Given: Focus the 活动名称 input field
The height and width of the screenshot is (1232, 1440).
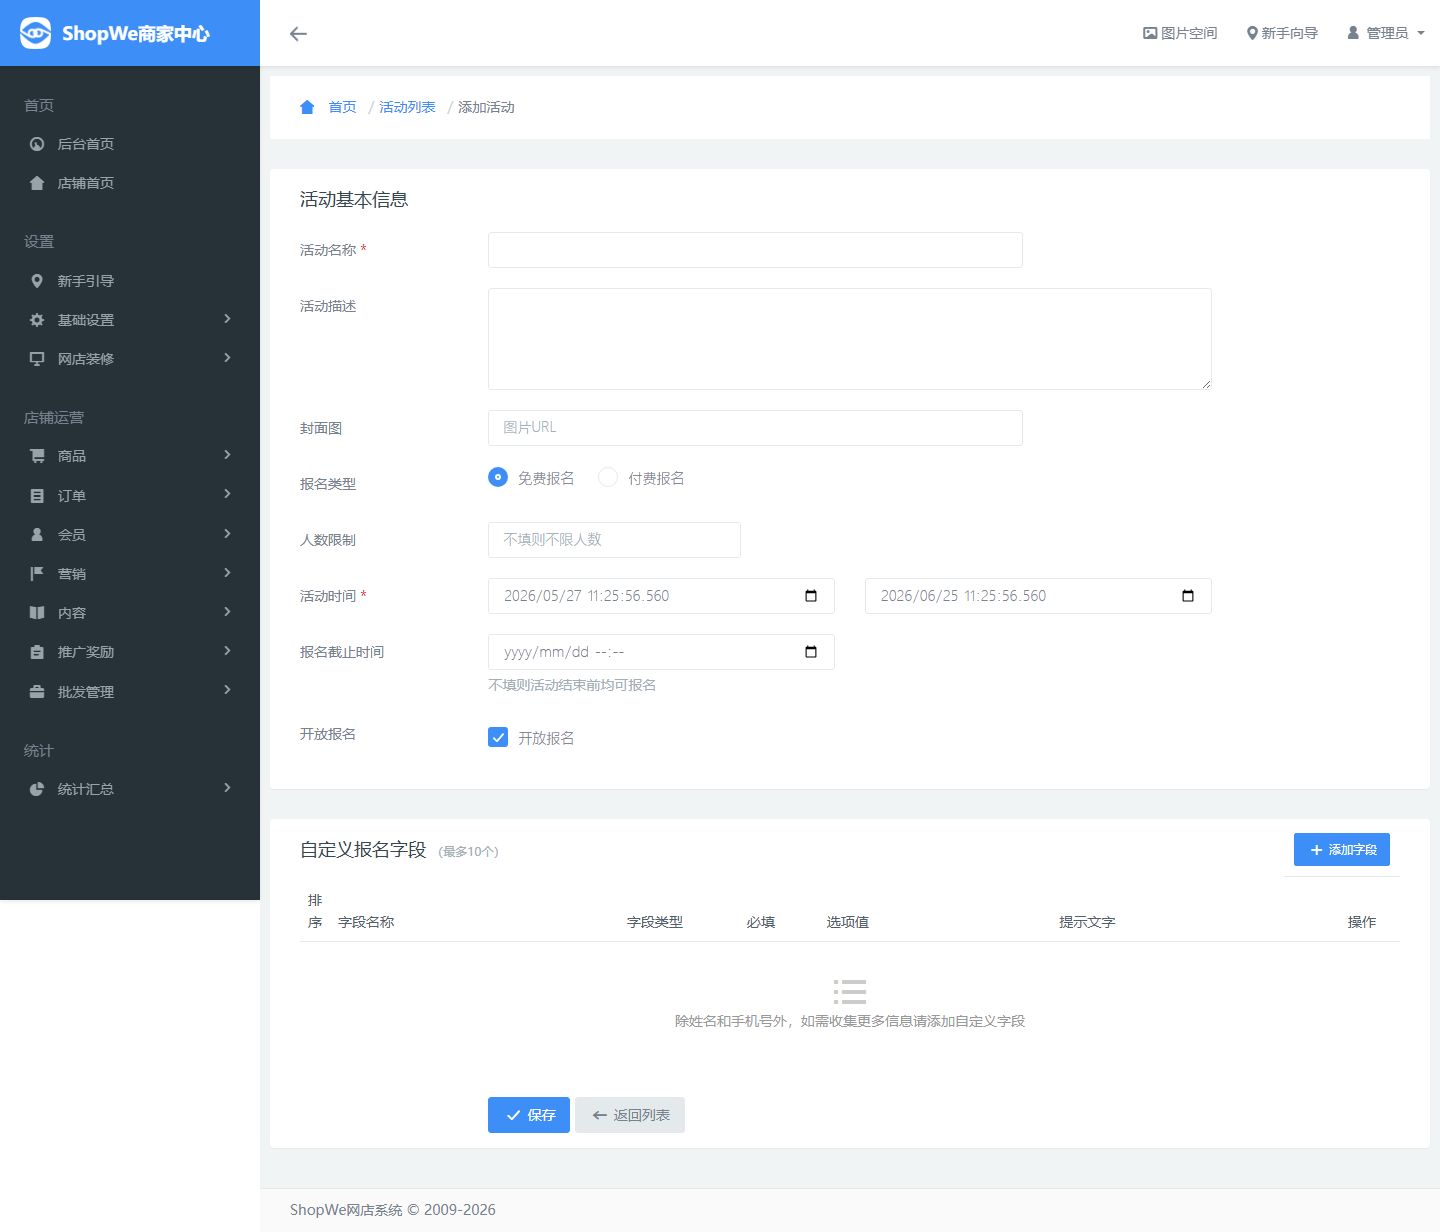Looking at the screenshot, I should click(x=755, y=250).
